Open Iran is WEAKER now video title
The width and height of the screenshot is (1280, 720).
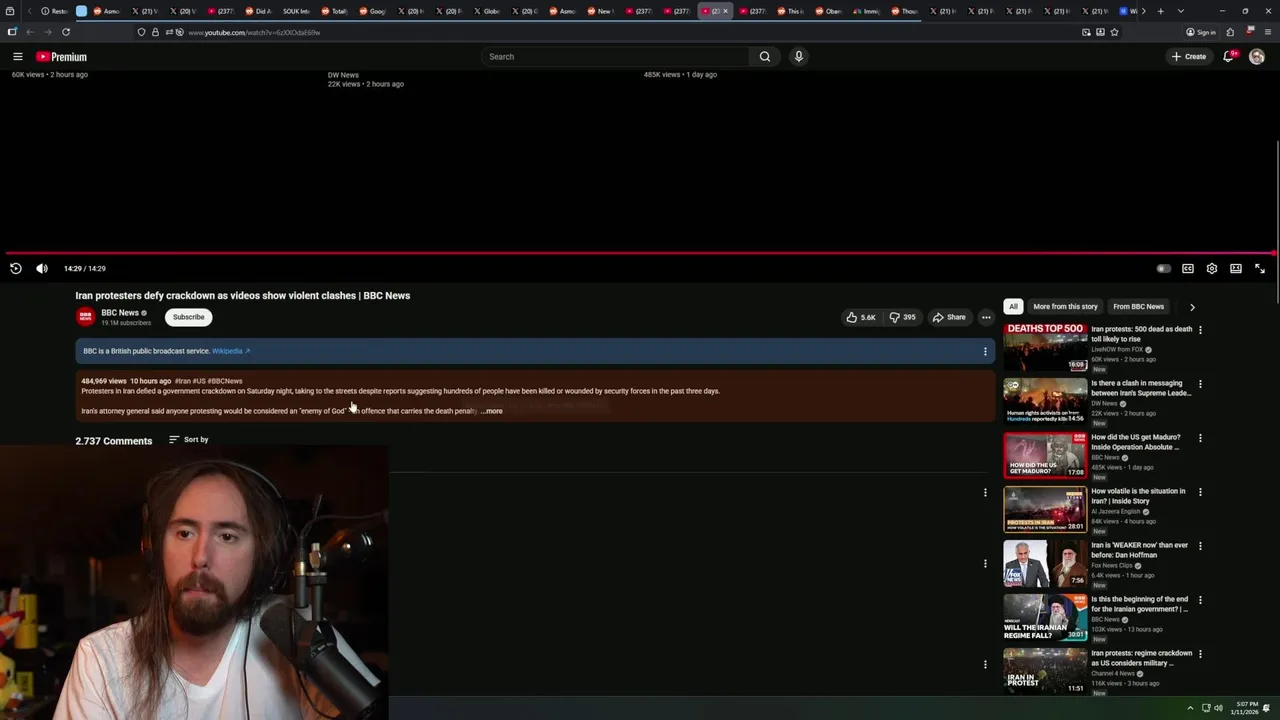[1140, 550]
